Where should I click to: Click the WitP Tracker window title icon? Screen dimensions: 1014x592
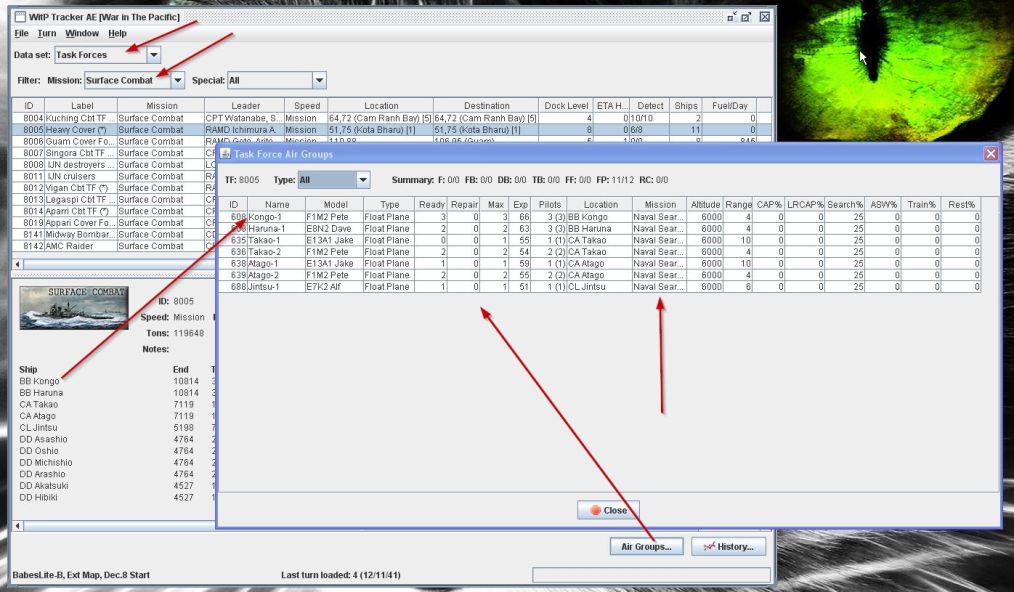[x=20, y=17]
